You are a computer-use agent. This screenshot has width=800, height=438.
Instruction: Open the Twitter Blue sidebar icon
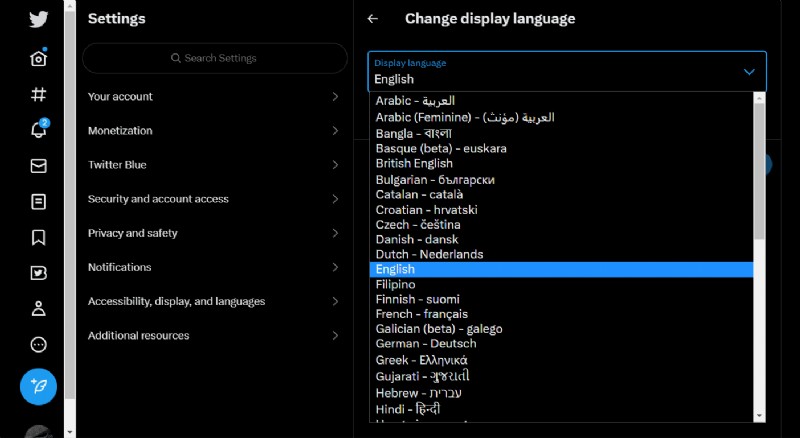click(38, 273)
